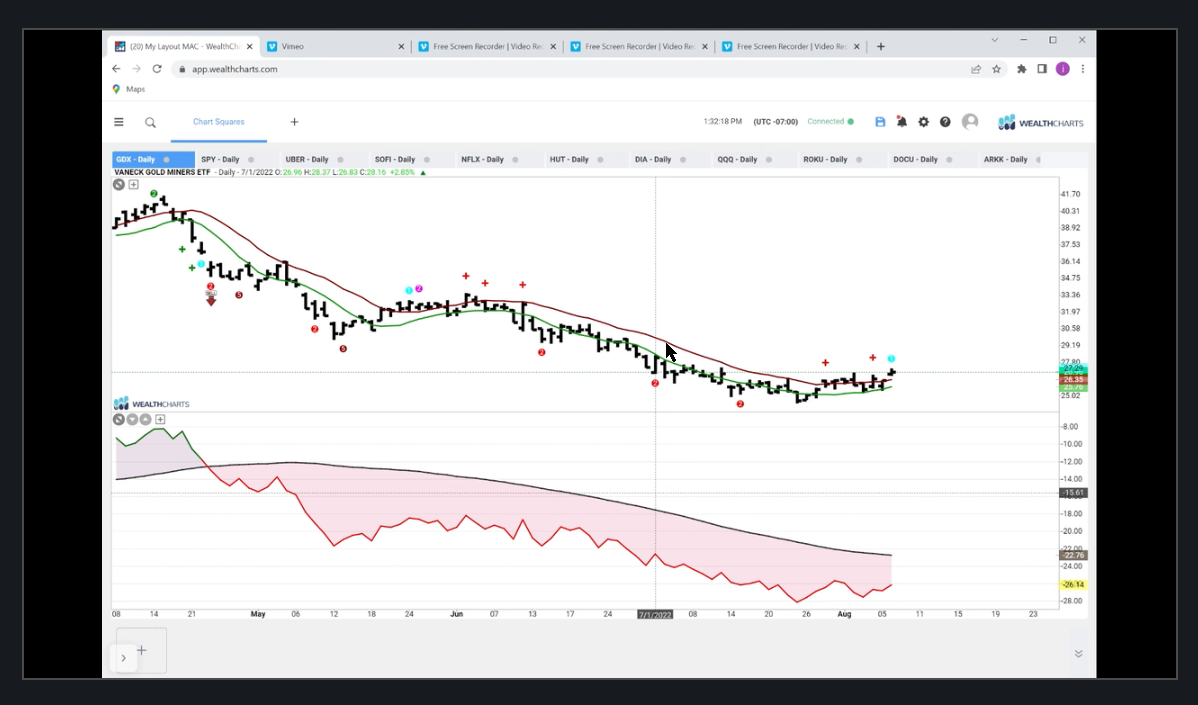Open settings gear in WealthCharts header

point(924,121)
